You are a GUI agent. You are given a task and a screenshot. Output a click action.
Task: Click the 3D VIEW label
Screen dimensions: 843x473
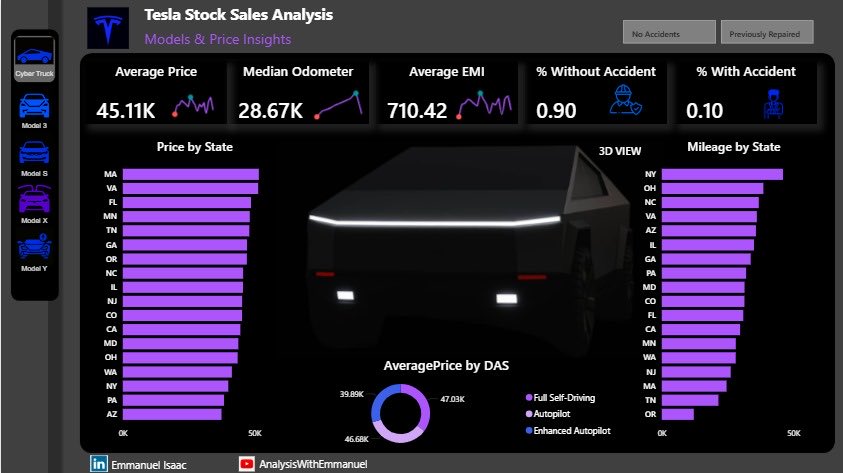pos(620,151)
